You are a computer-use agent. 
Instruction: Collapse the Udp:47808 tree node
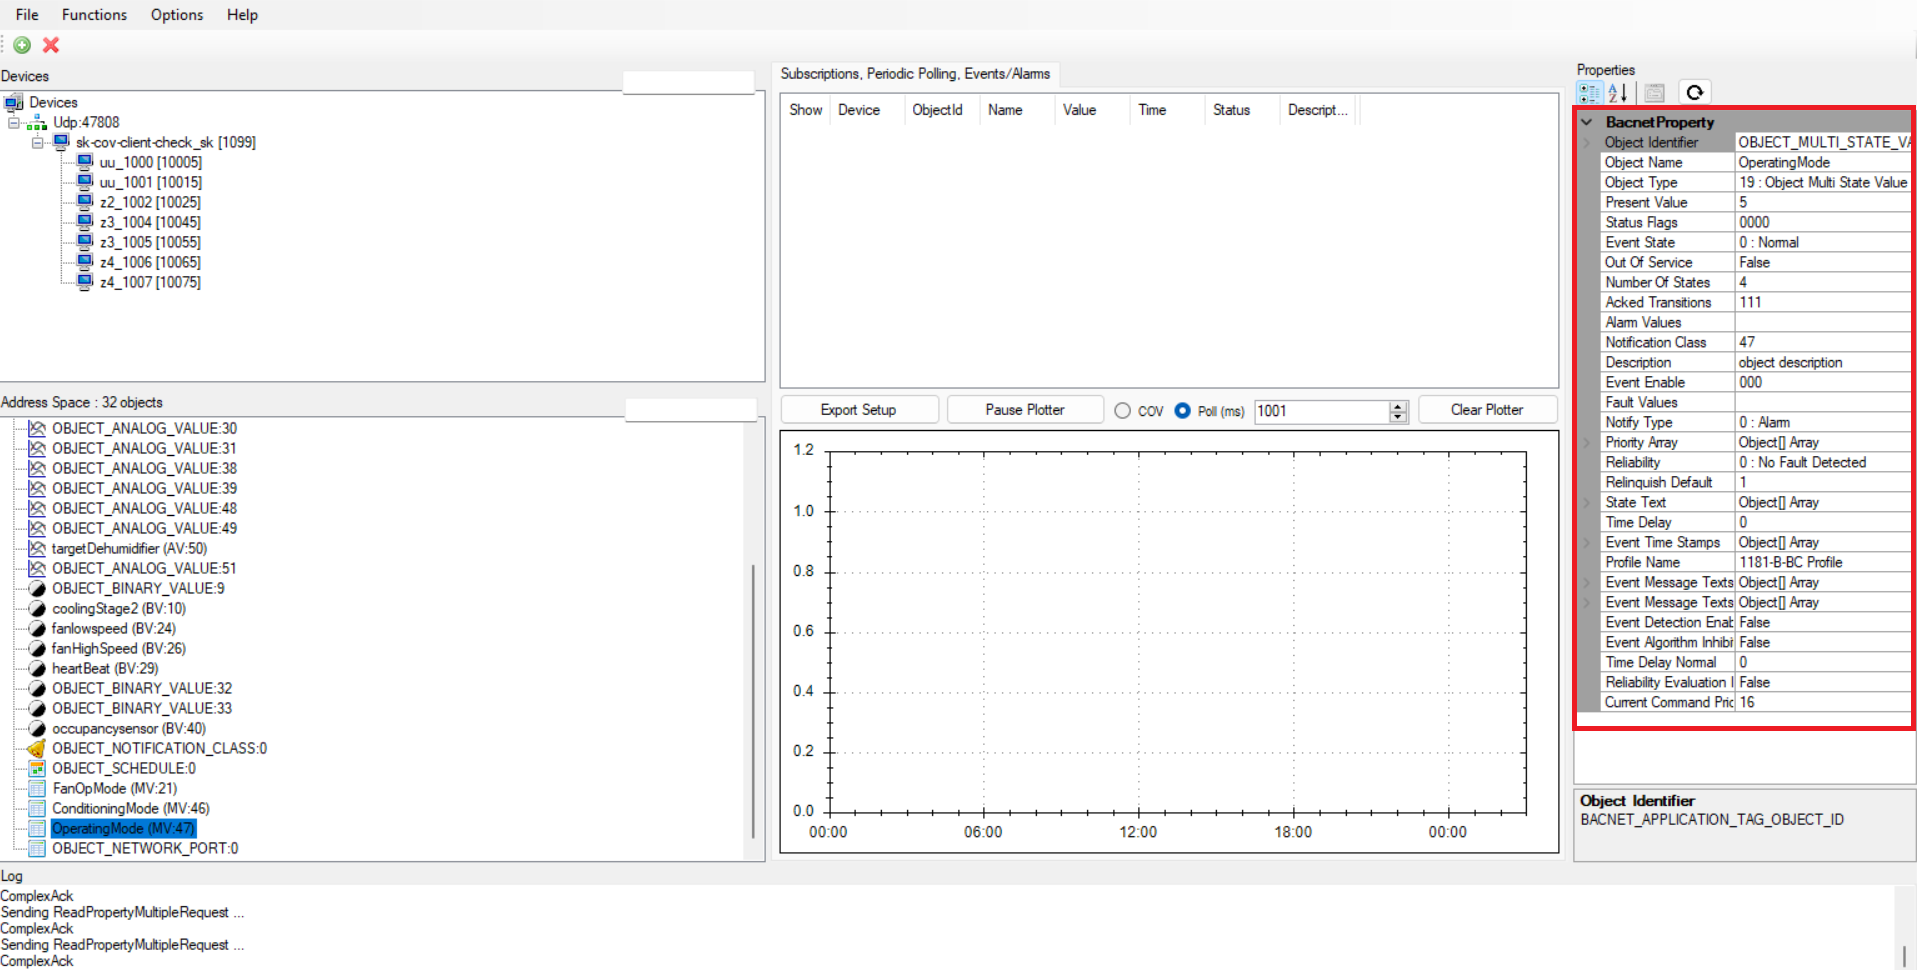tap(14, 122)
